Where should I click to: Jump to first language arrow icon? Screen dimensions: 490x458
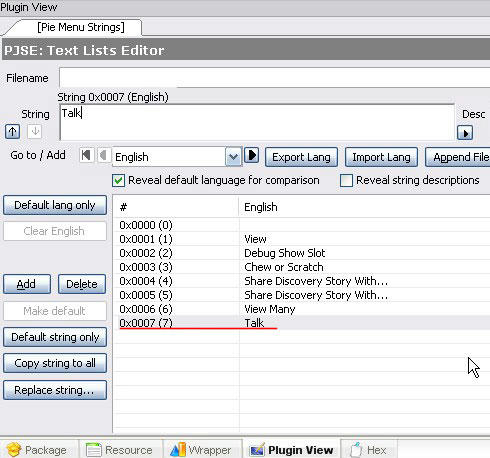86,155
